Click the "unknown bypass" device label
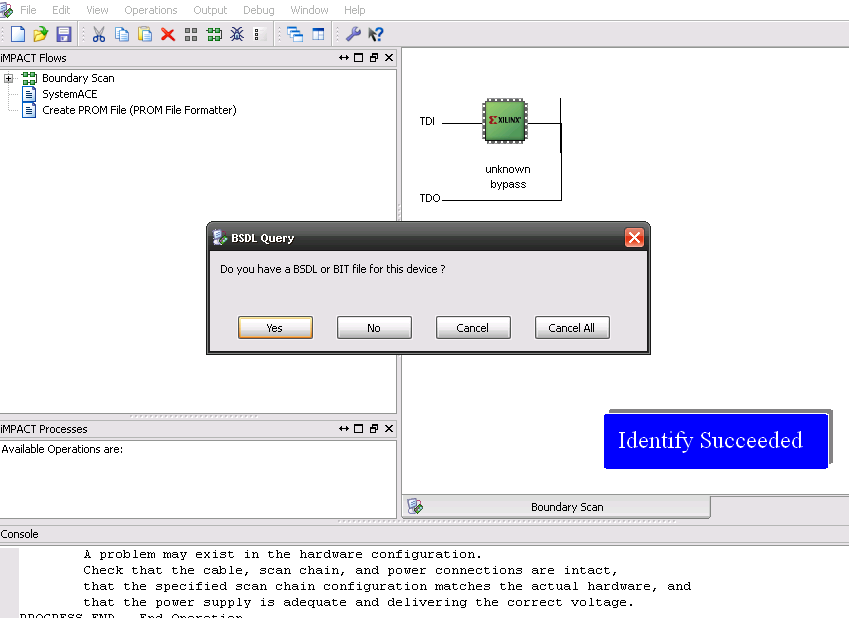 (x=508, y=177)
